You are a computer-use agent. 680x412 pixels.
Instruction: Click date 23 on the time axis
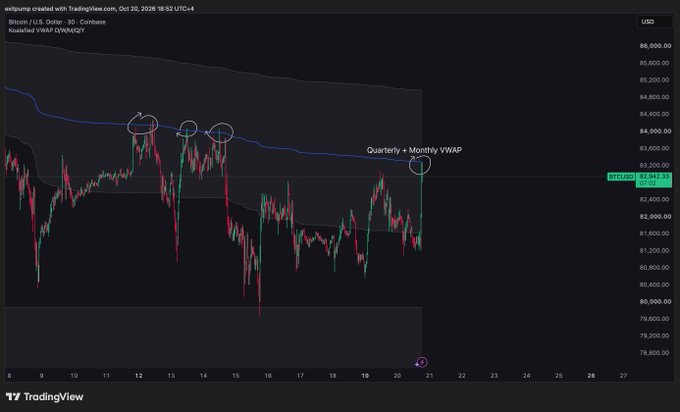(494, 376)
